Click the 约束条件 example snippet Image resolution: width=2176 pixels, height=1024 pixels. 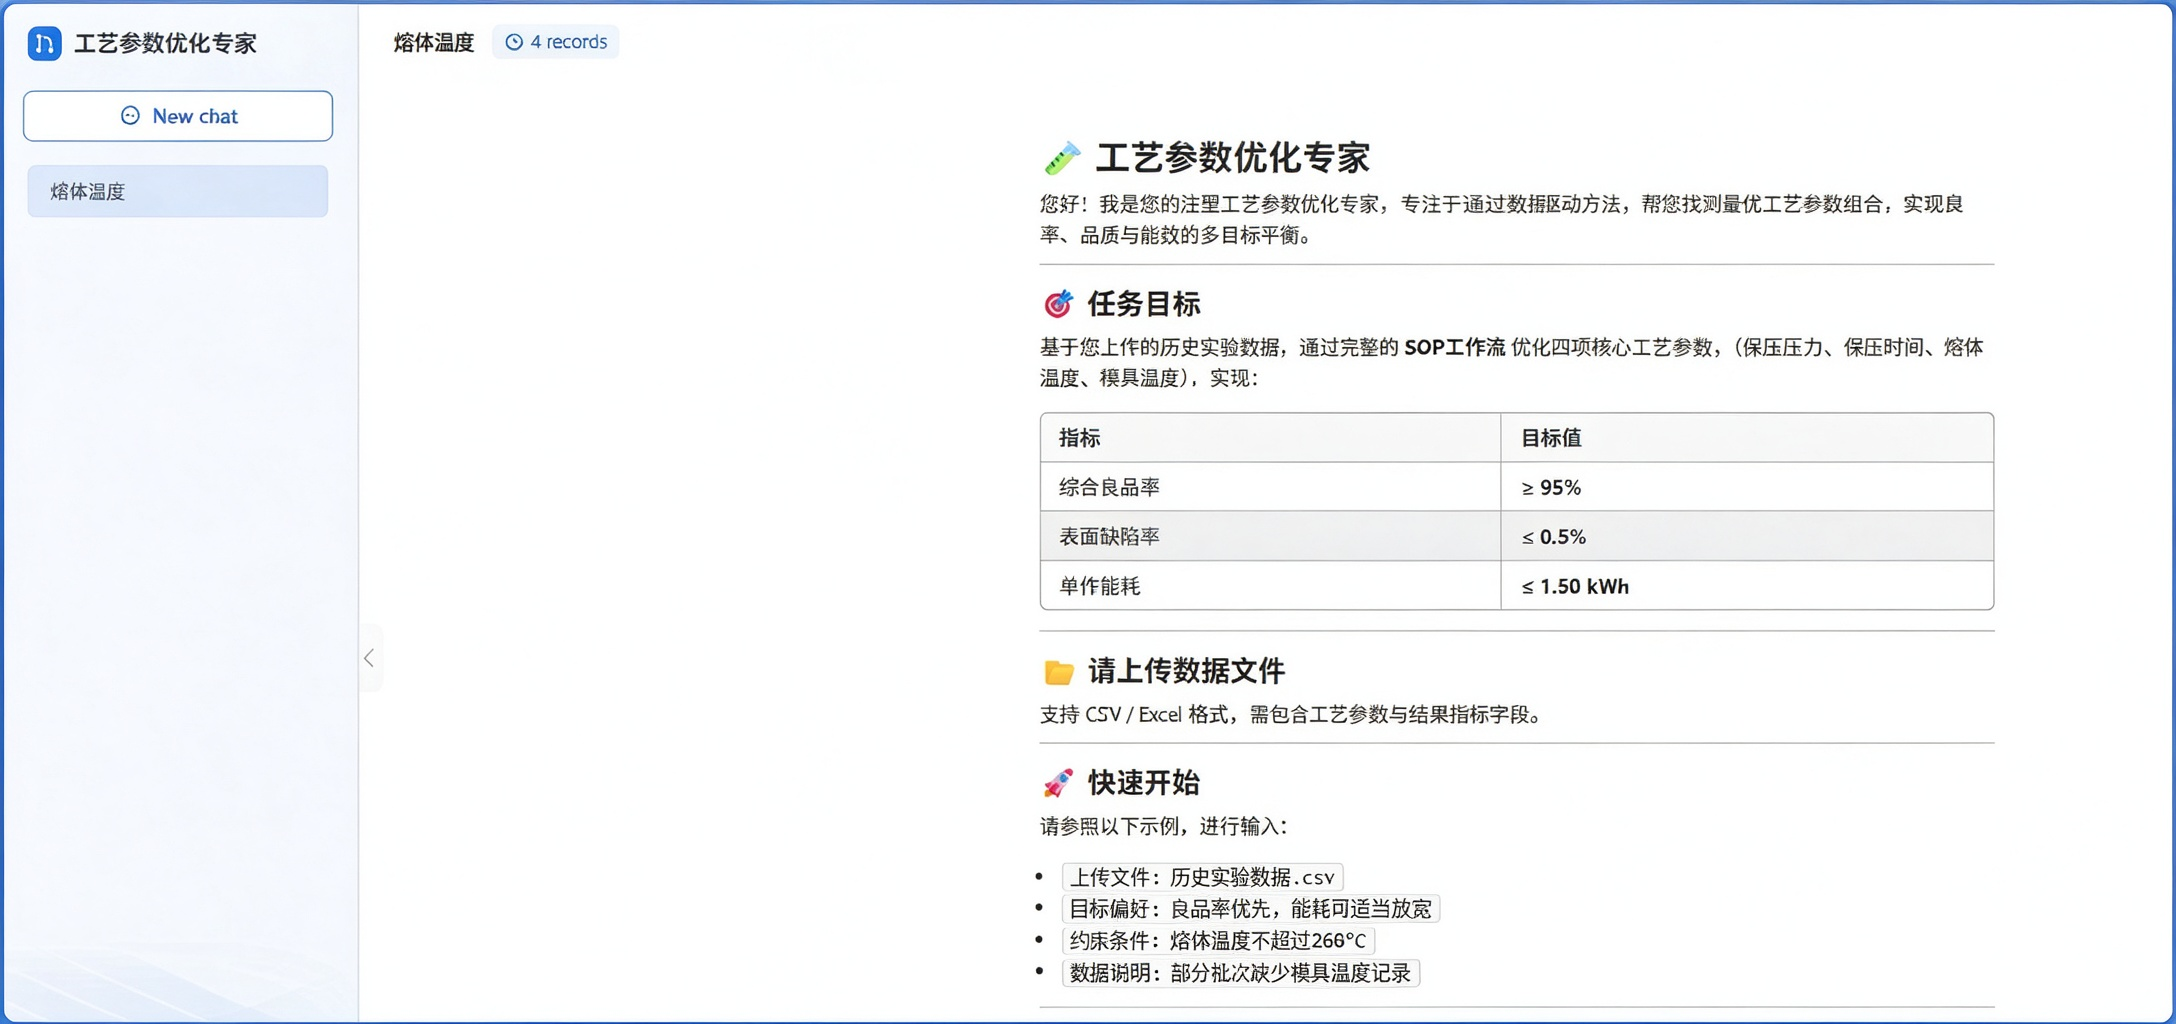[x=1218, y=941]
